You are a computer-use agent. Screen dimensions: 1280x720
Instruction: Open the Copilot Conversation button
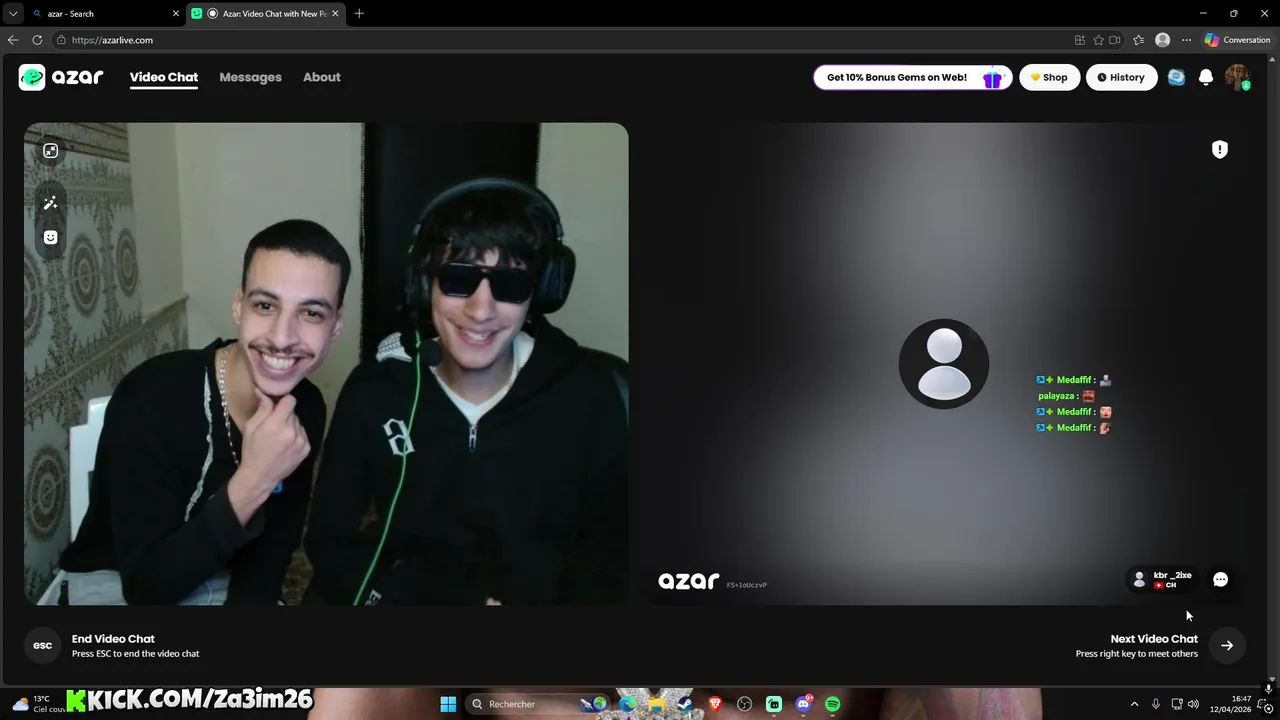coord(1238,40)
